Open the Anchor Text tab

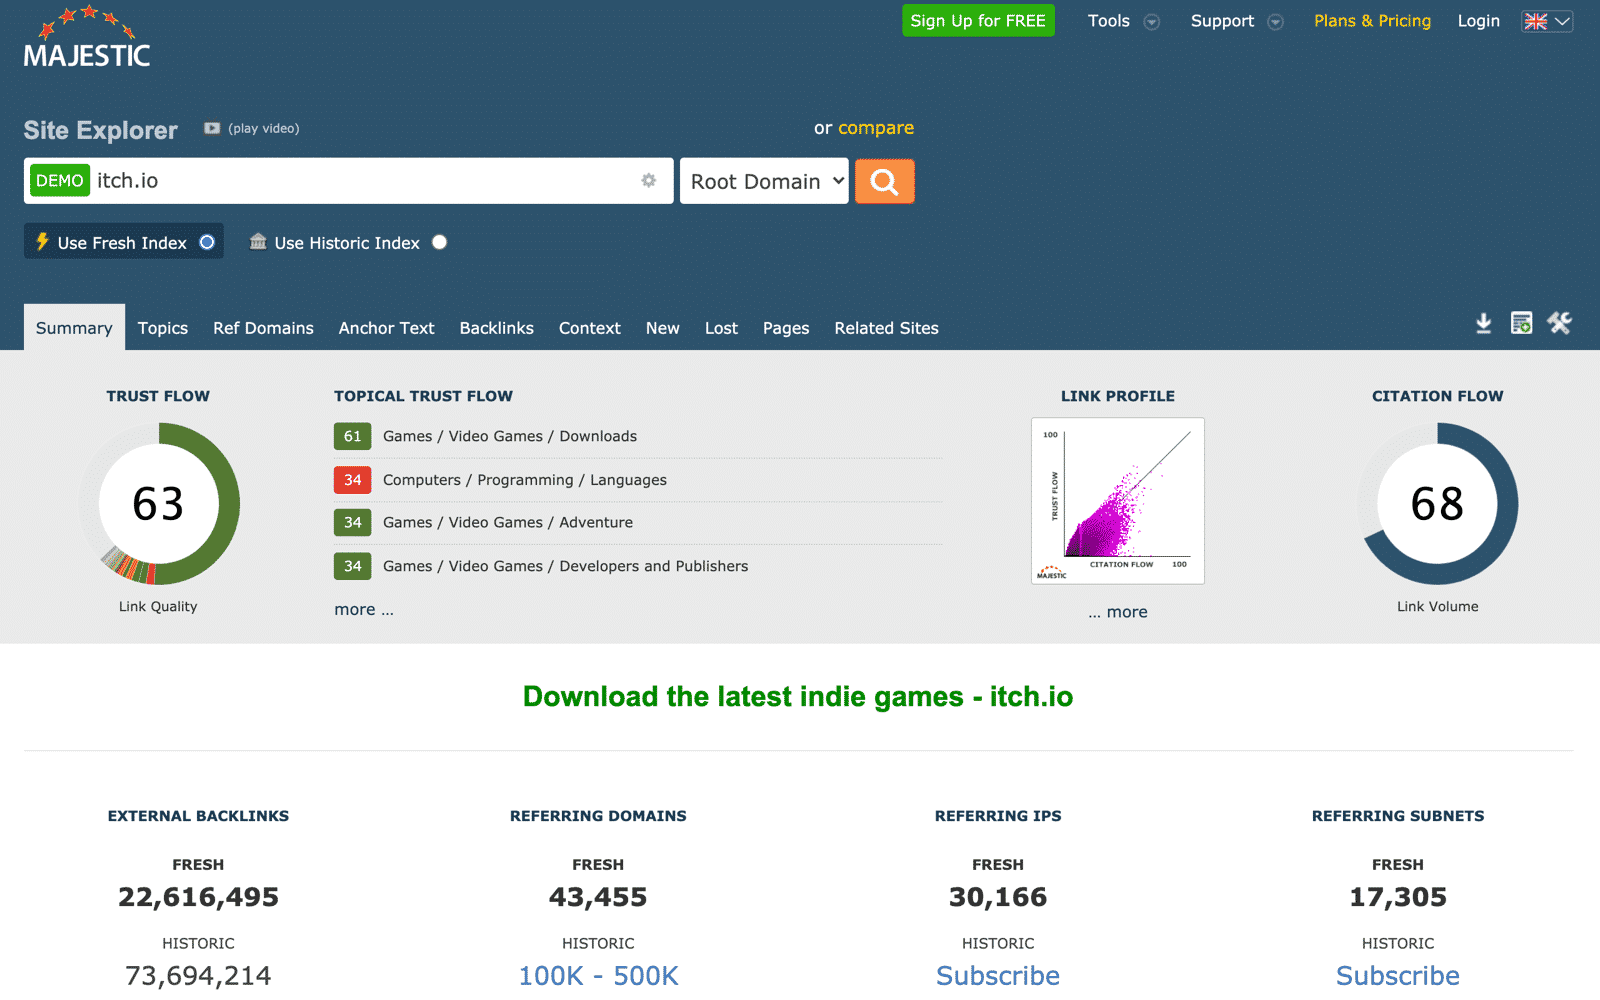coord(386,328)
